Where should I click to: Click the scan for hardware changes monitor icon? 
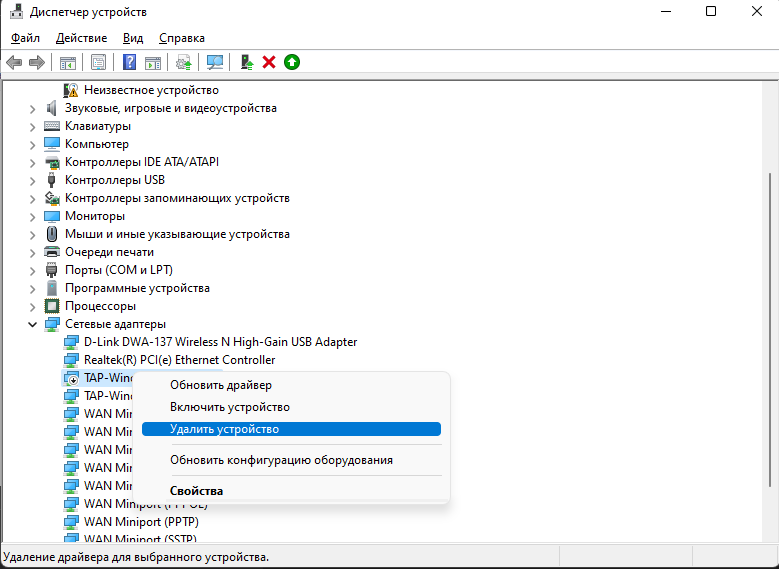pyautogui.click(x=215, y=62)
